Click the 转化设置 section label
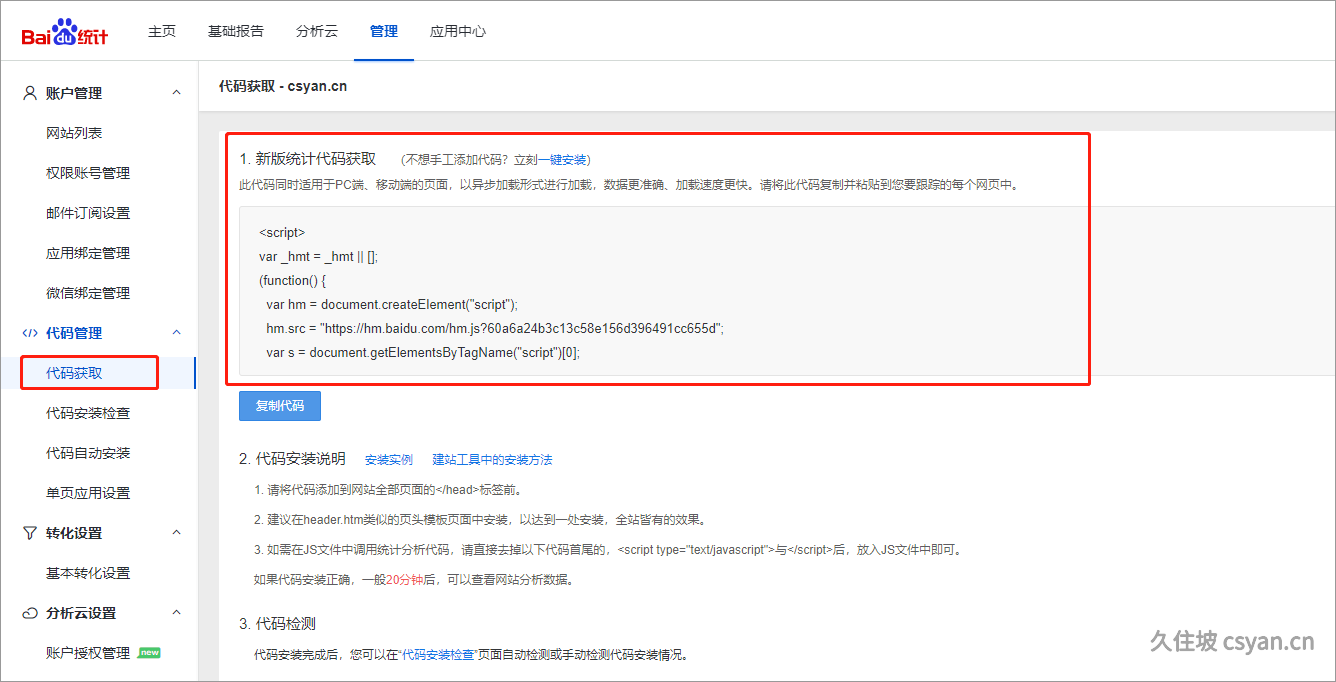 click(74, 533)
